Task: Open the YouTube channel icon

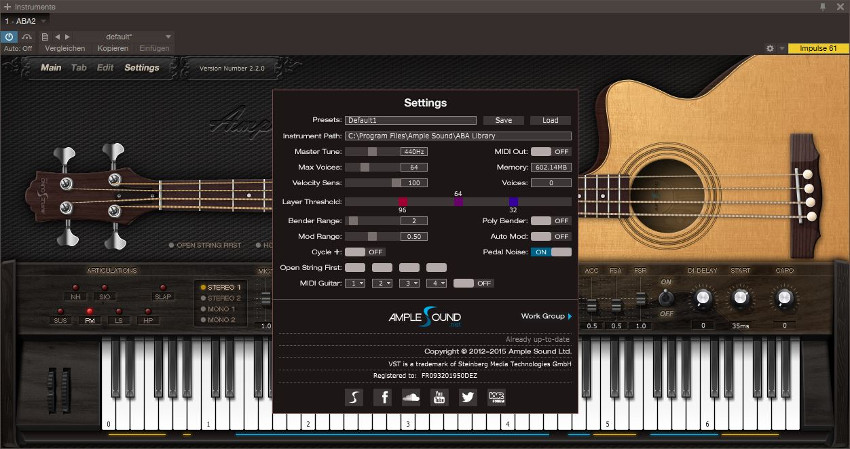Action: click(440, 397)
